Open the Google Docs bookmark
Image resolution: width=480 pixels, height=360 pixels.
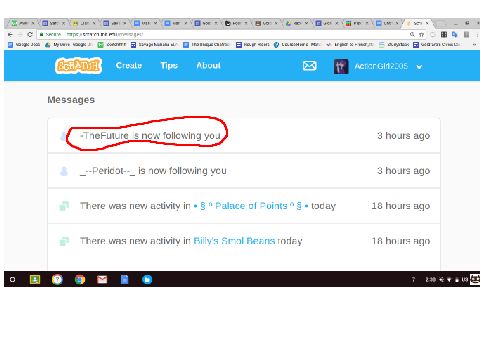pyautogui.click(x=24, y=45)
